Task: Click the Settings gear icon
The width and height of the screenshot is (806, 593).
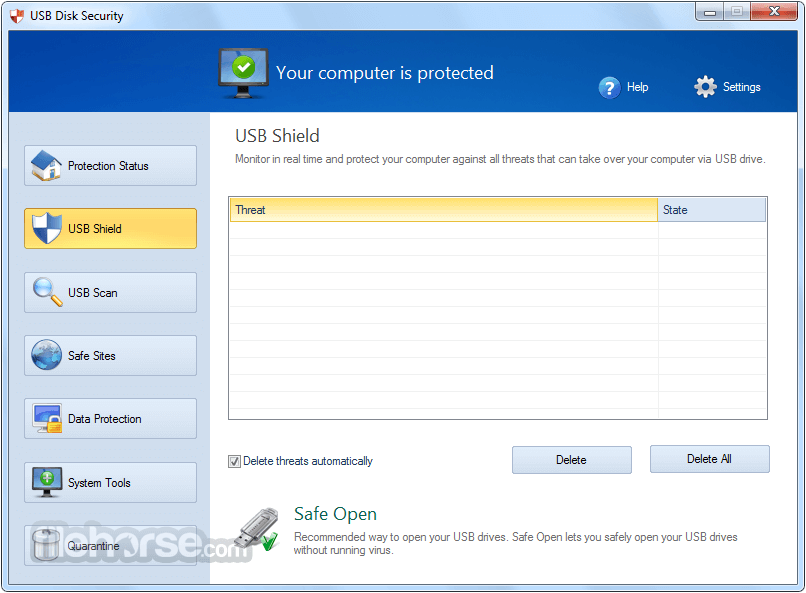Action: click(705, 87)
